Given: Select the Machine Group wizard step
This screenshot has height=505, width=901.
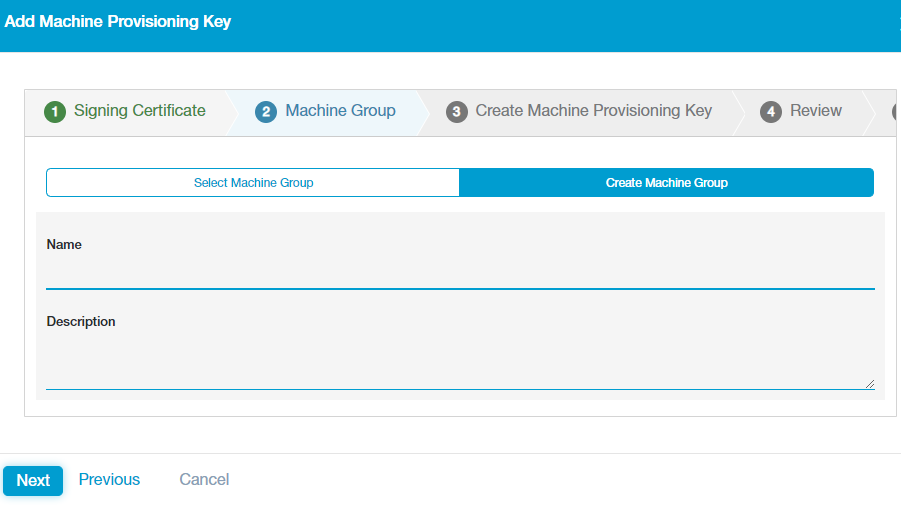Looking at the screenshot, I should tap(340, 111).
